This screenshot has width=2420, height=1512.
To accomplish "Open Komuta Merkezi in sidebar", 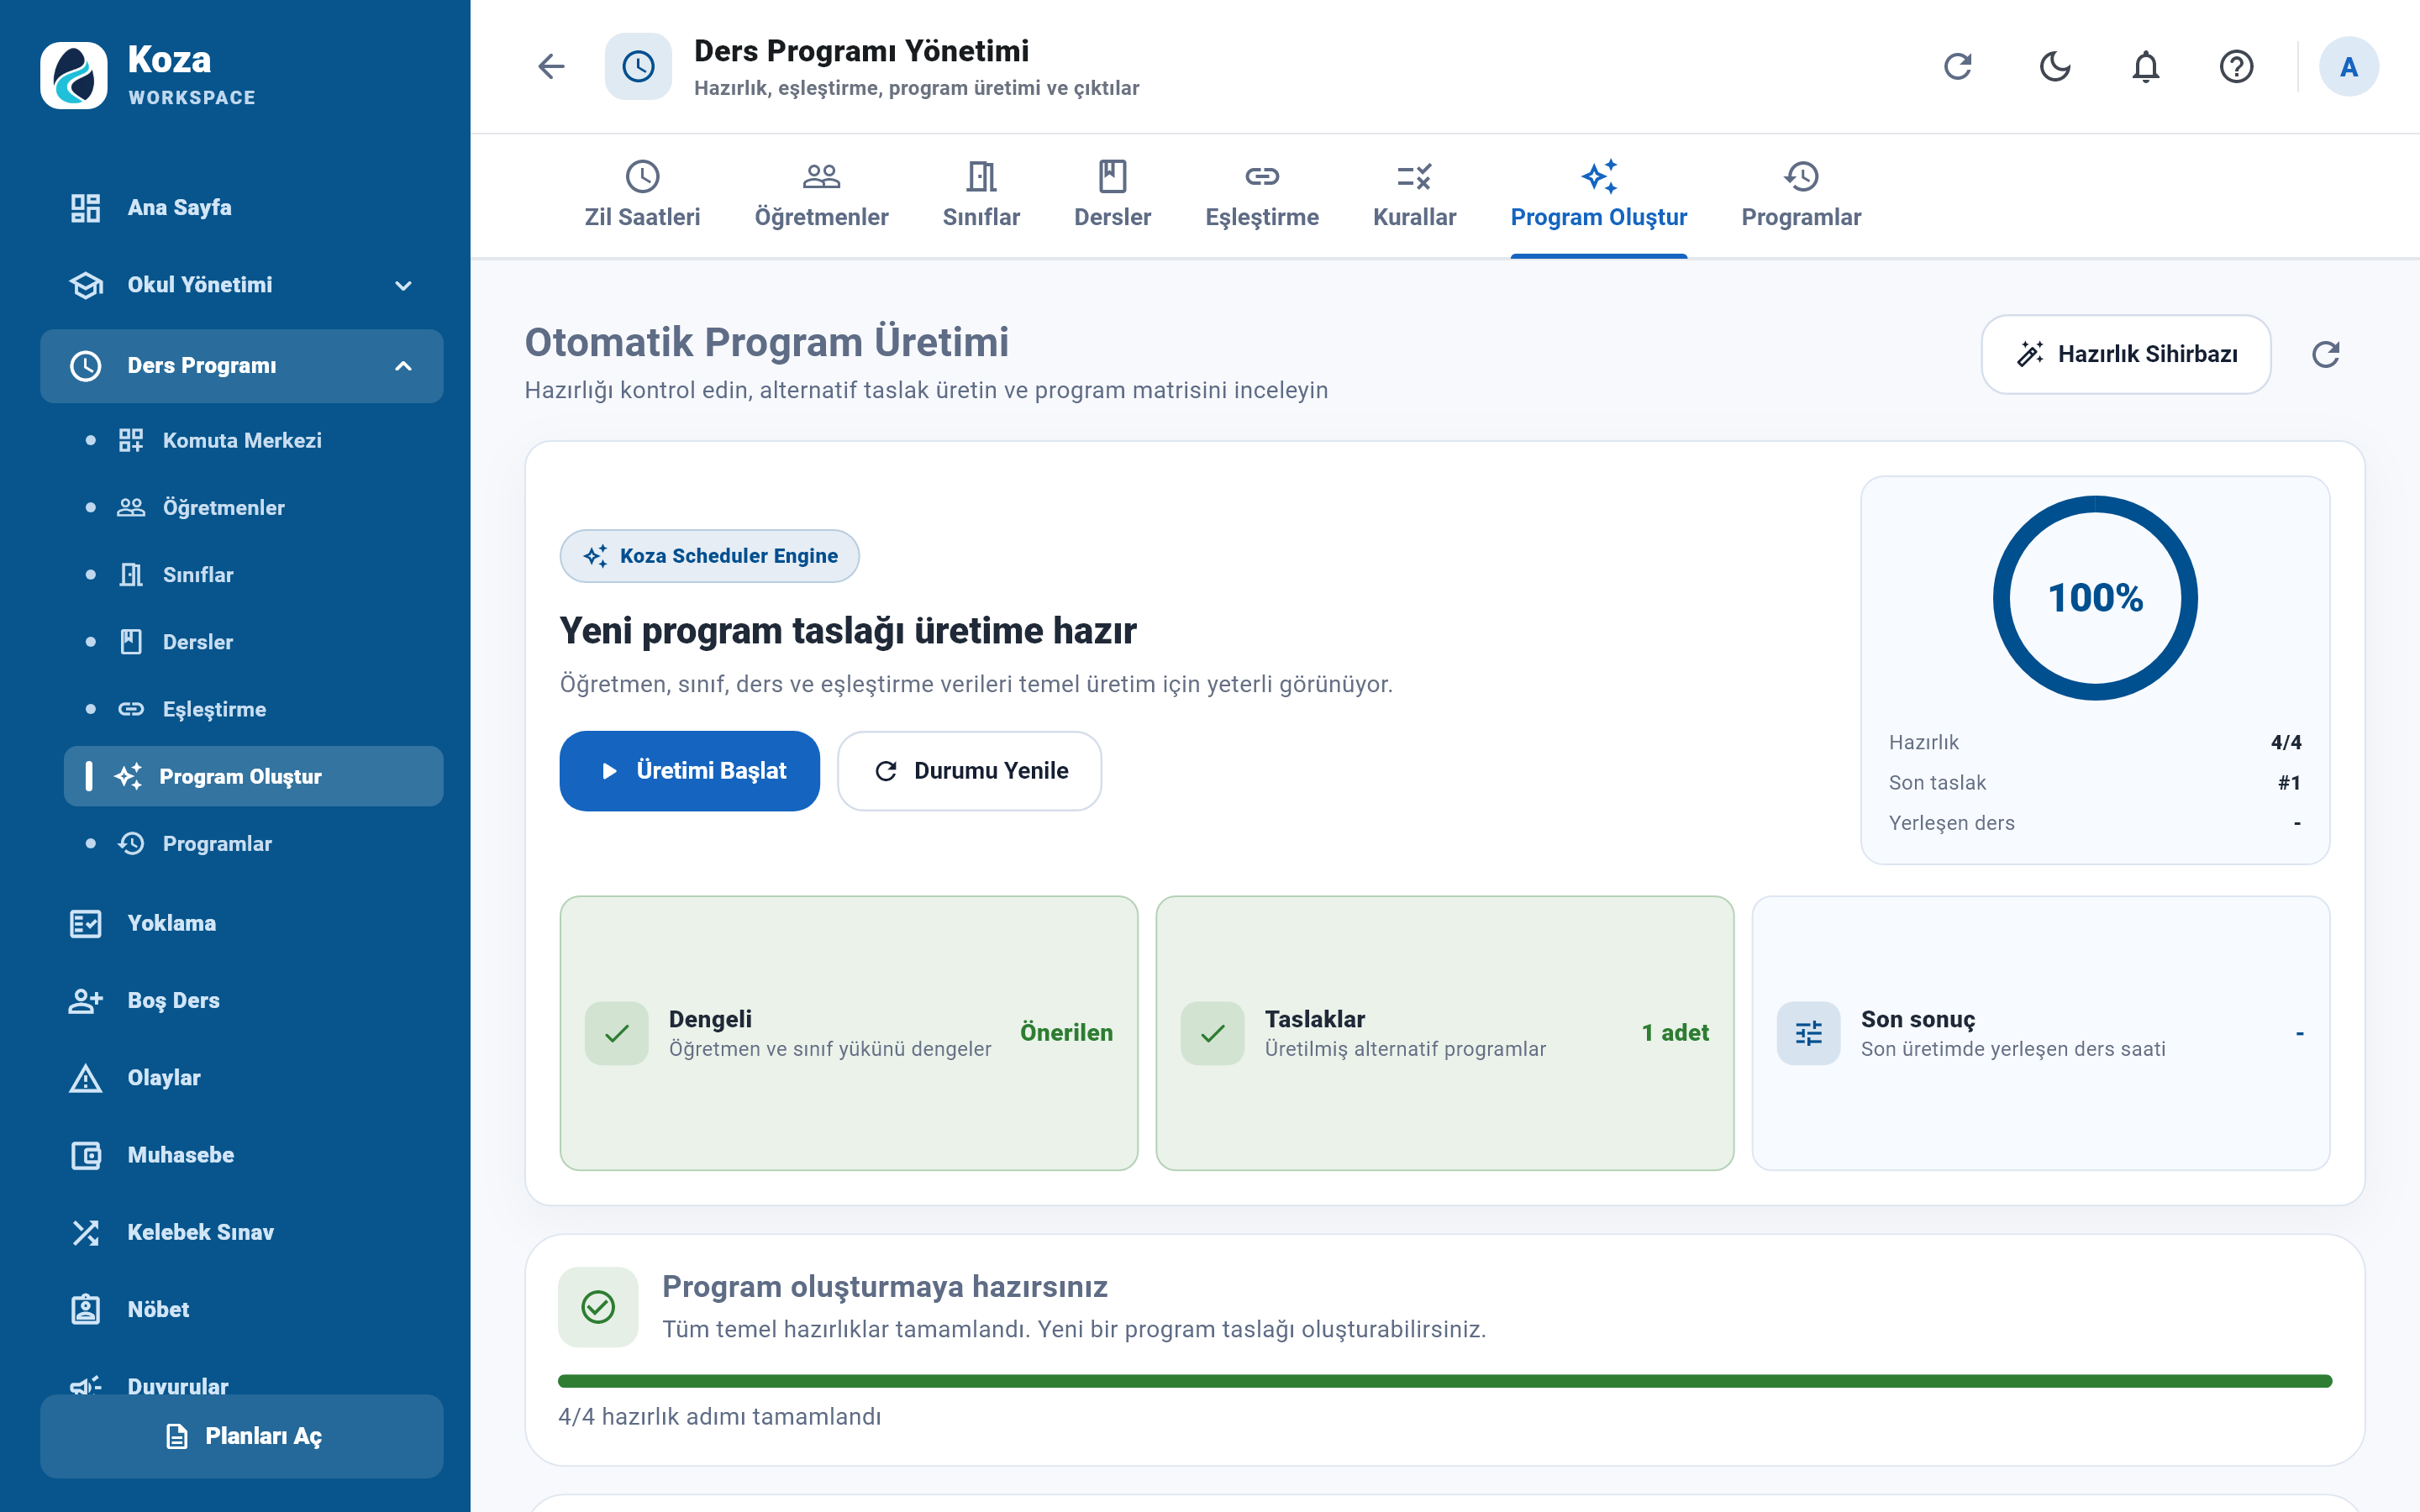I will click(253, 440).
